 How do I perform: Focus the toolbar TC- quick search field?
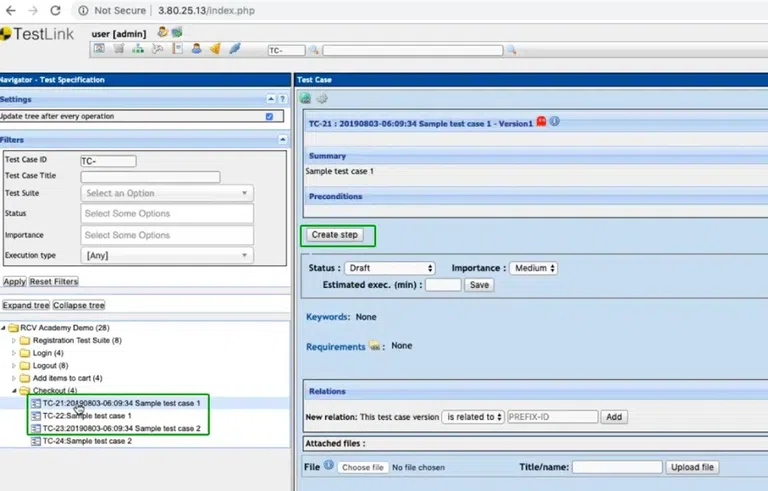(x=287, y=50)
